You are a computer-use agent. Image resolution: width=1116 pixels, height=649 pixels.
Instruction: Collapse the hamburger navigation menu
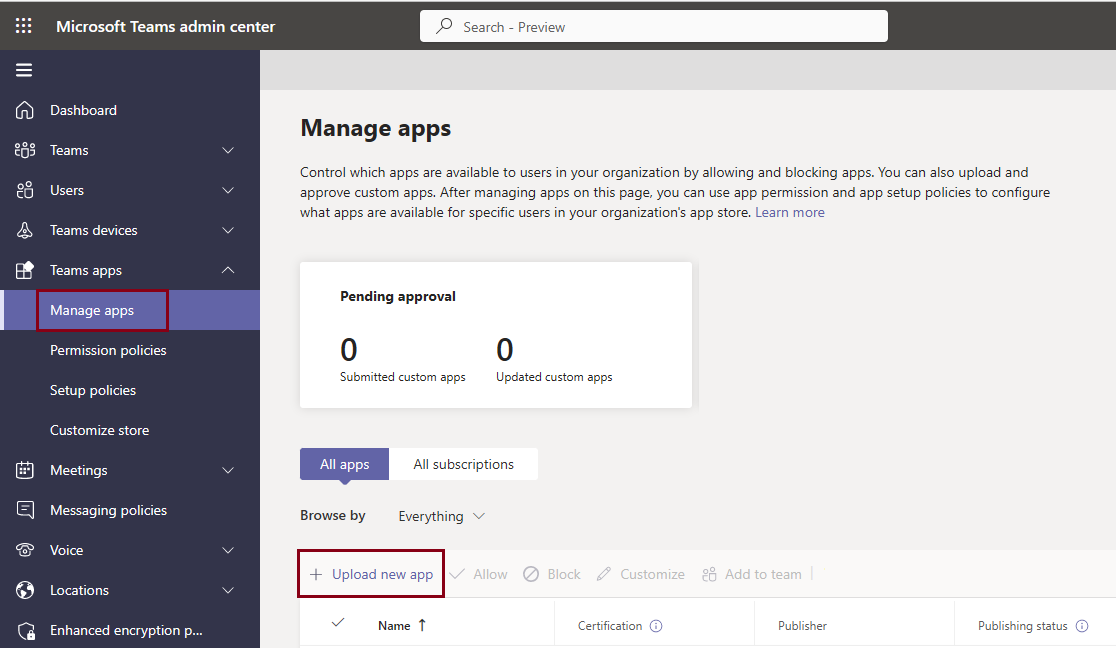(x=24, y=70)
